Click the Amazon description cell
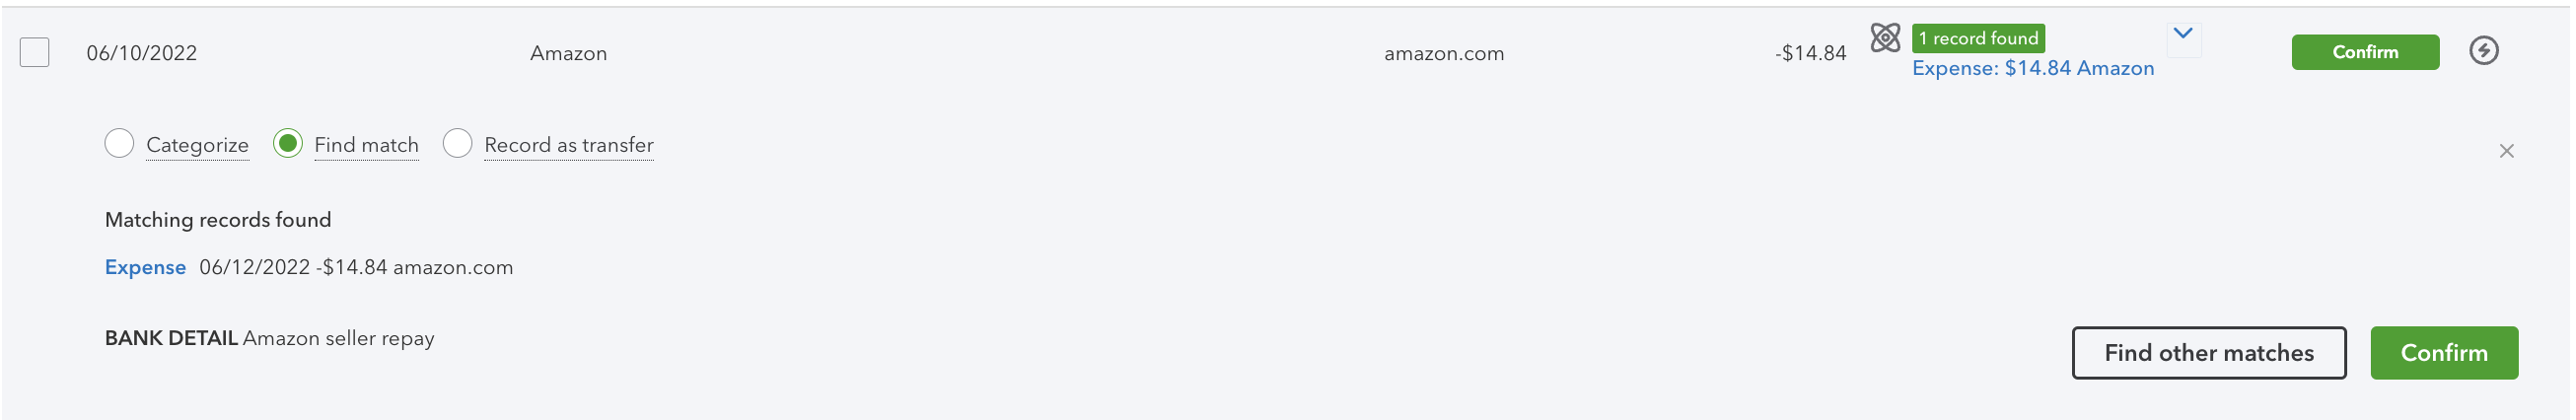 (568, 53)
